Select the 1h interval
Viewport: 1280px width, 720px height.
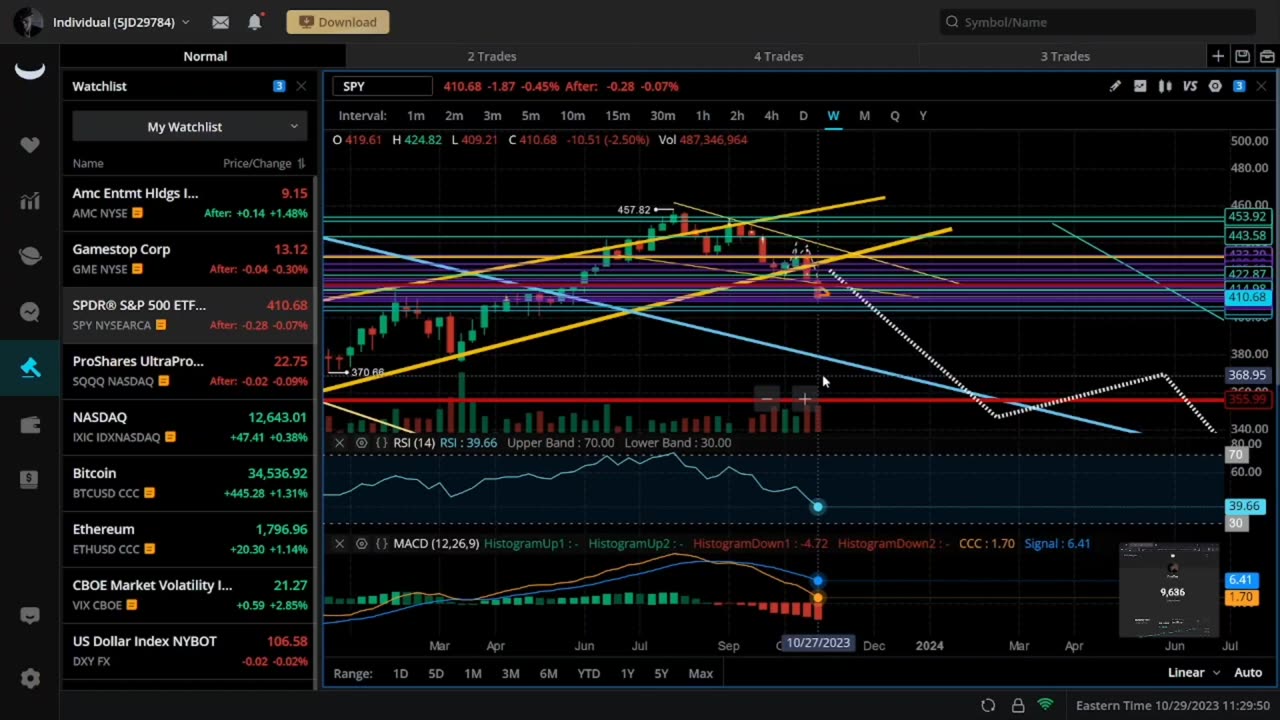(x=703, y=116)
